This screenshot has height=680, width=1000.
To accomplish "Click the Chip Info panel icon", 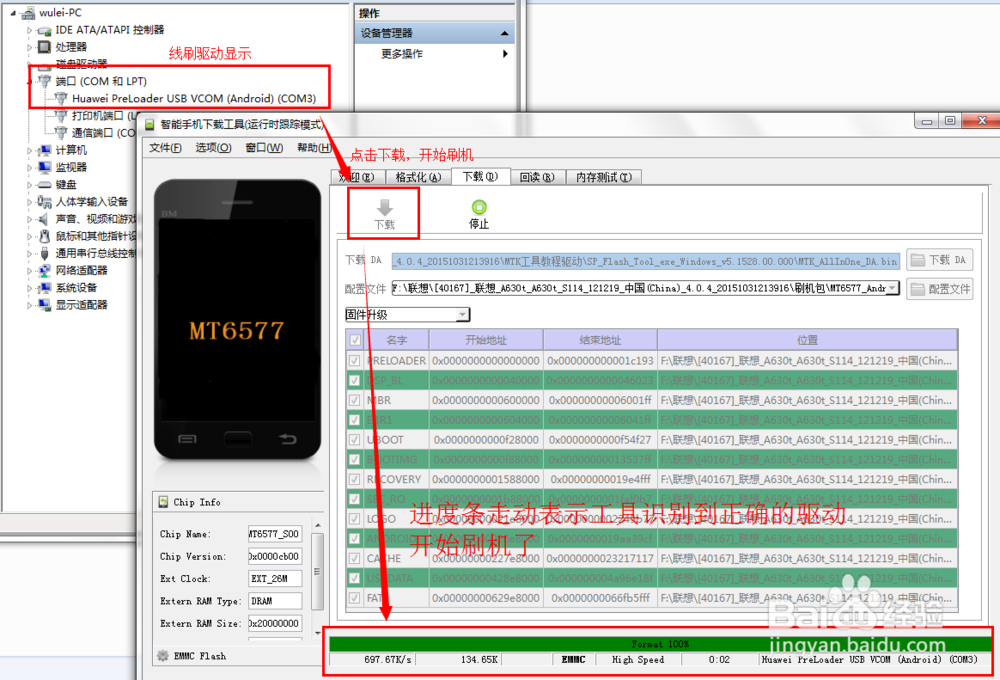I will [163, 502].
